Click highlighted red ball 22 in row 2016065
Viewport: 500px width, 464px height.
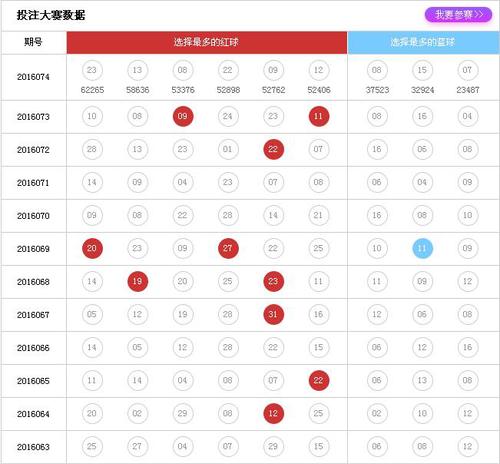(319, 380)
